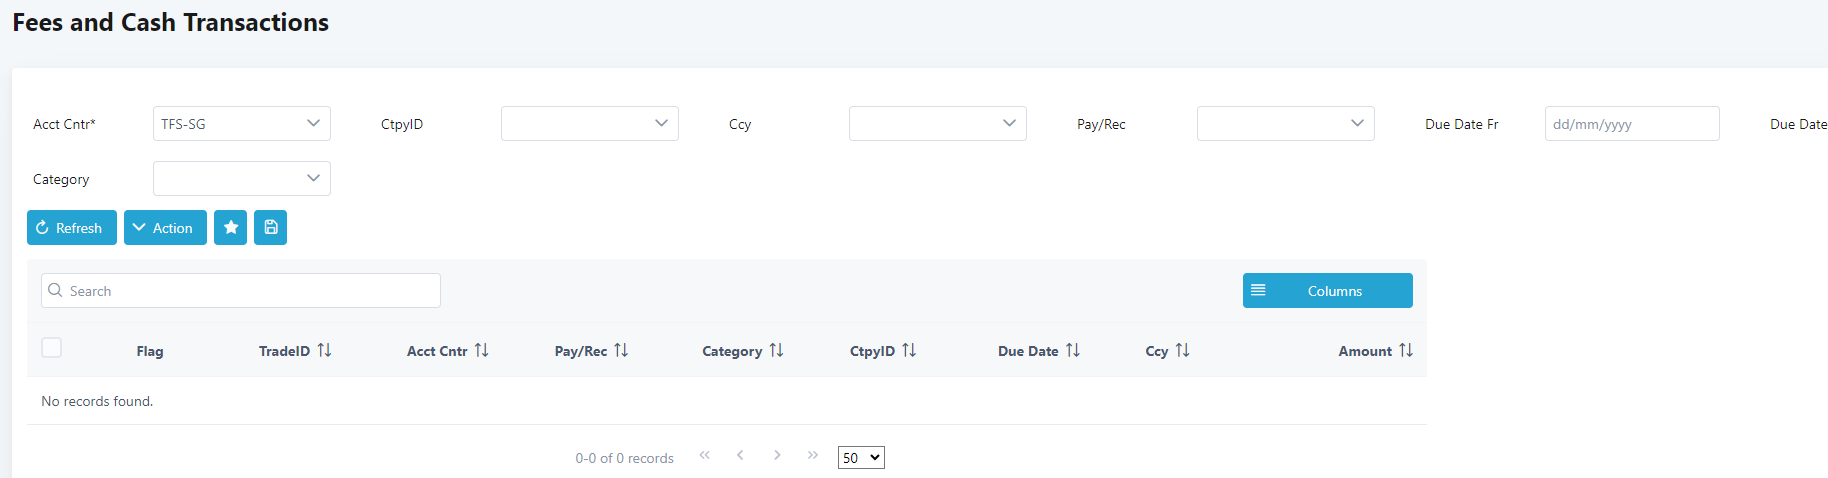The width and height of the screenshot is (1828, 478).
Task: Toggle the select-all checkbox in table header
Action: (52, 347)
